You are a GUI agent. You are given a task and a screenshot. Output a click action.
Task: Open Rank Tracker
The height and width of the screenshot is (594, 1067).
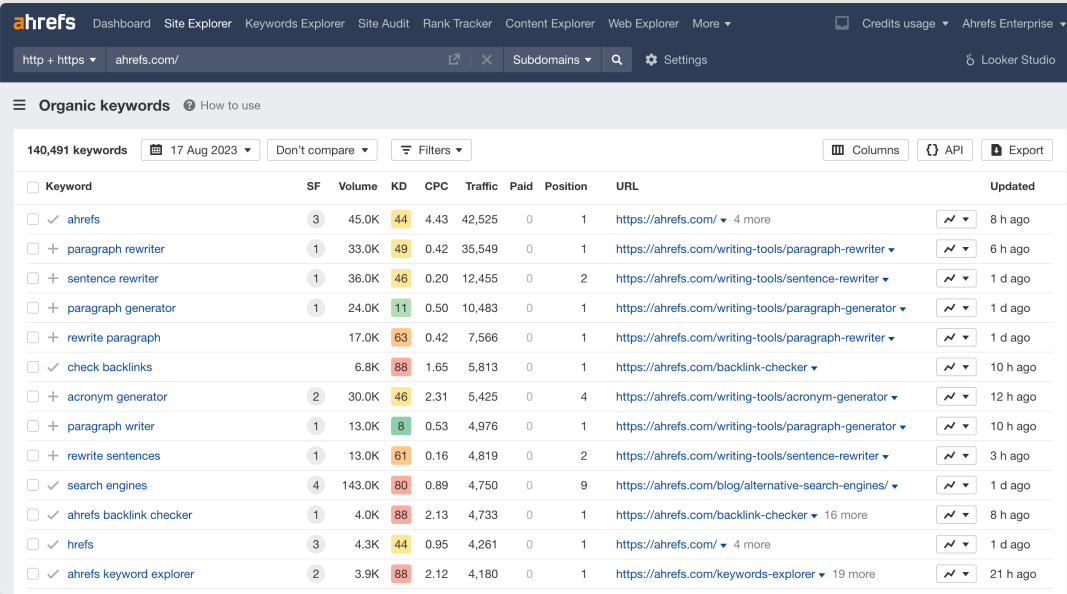457,23
